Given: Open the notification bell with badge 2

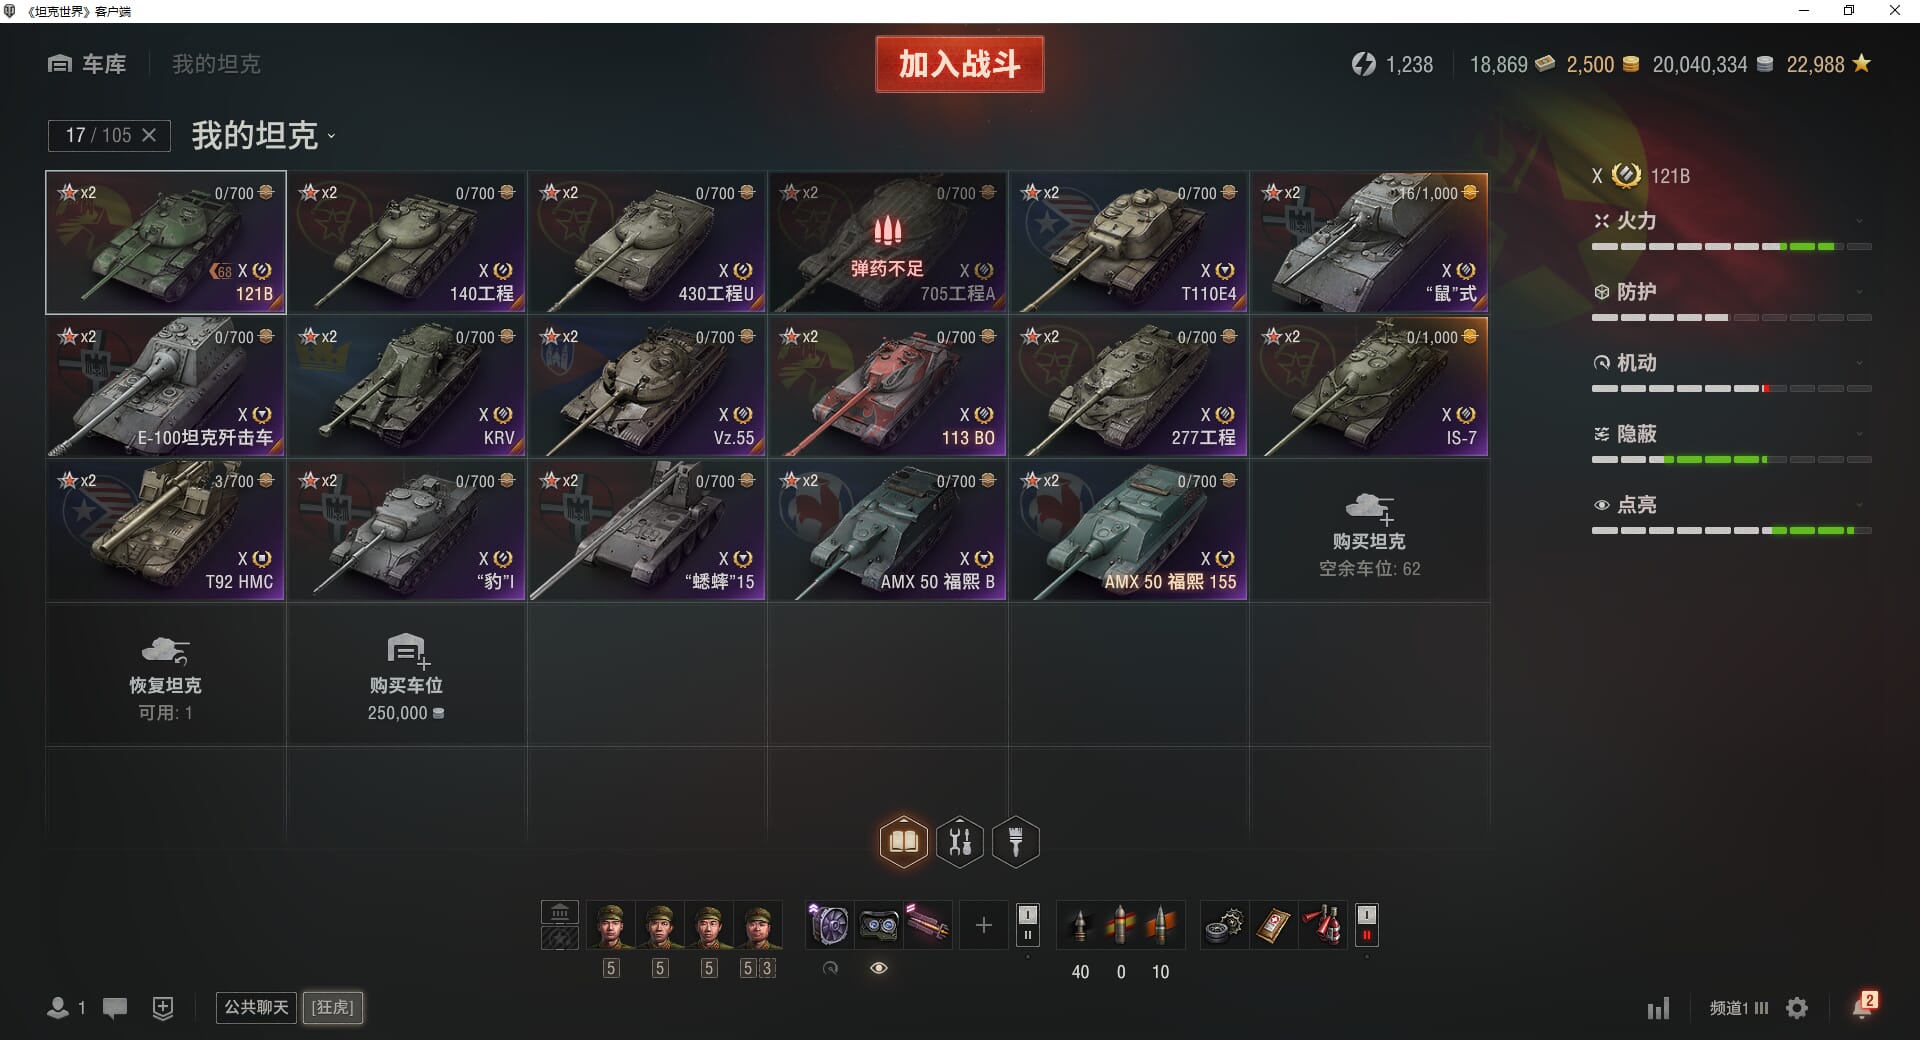Looking at the screenshot, I should click(x=1863, y=1007).
